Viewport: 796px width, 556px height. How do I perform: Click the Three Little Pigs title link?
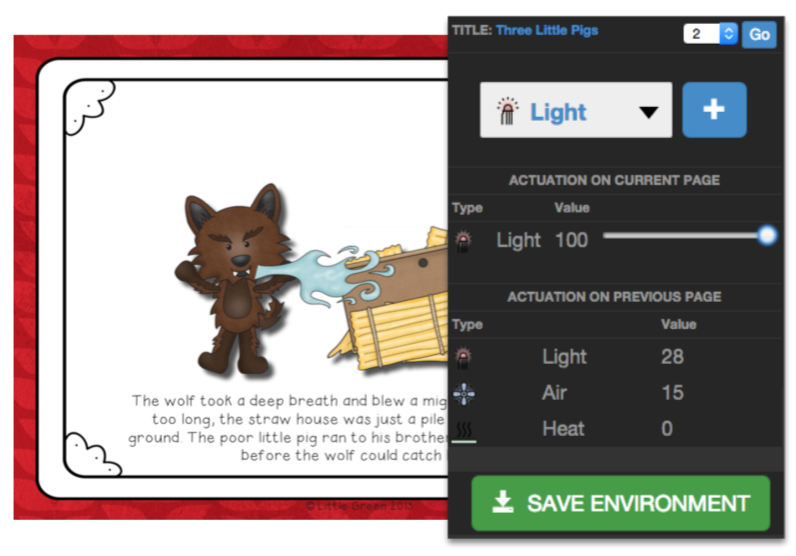tap(547, 30)
